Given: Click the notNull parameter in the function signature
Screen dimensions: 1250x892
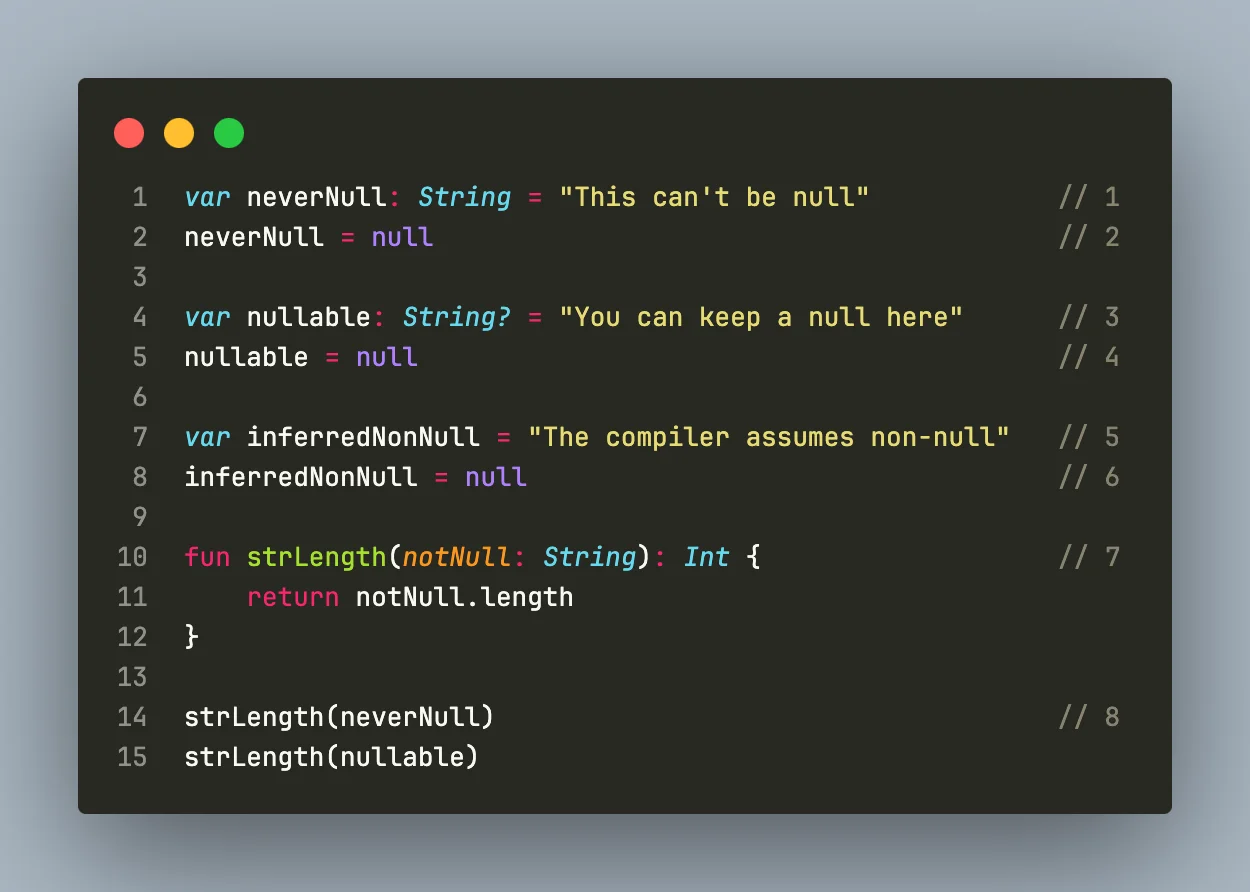Looking at the screenshot, I should point(464,557).
